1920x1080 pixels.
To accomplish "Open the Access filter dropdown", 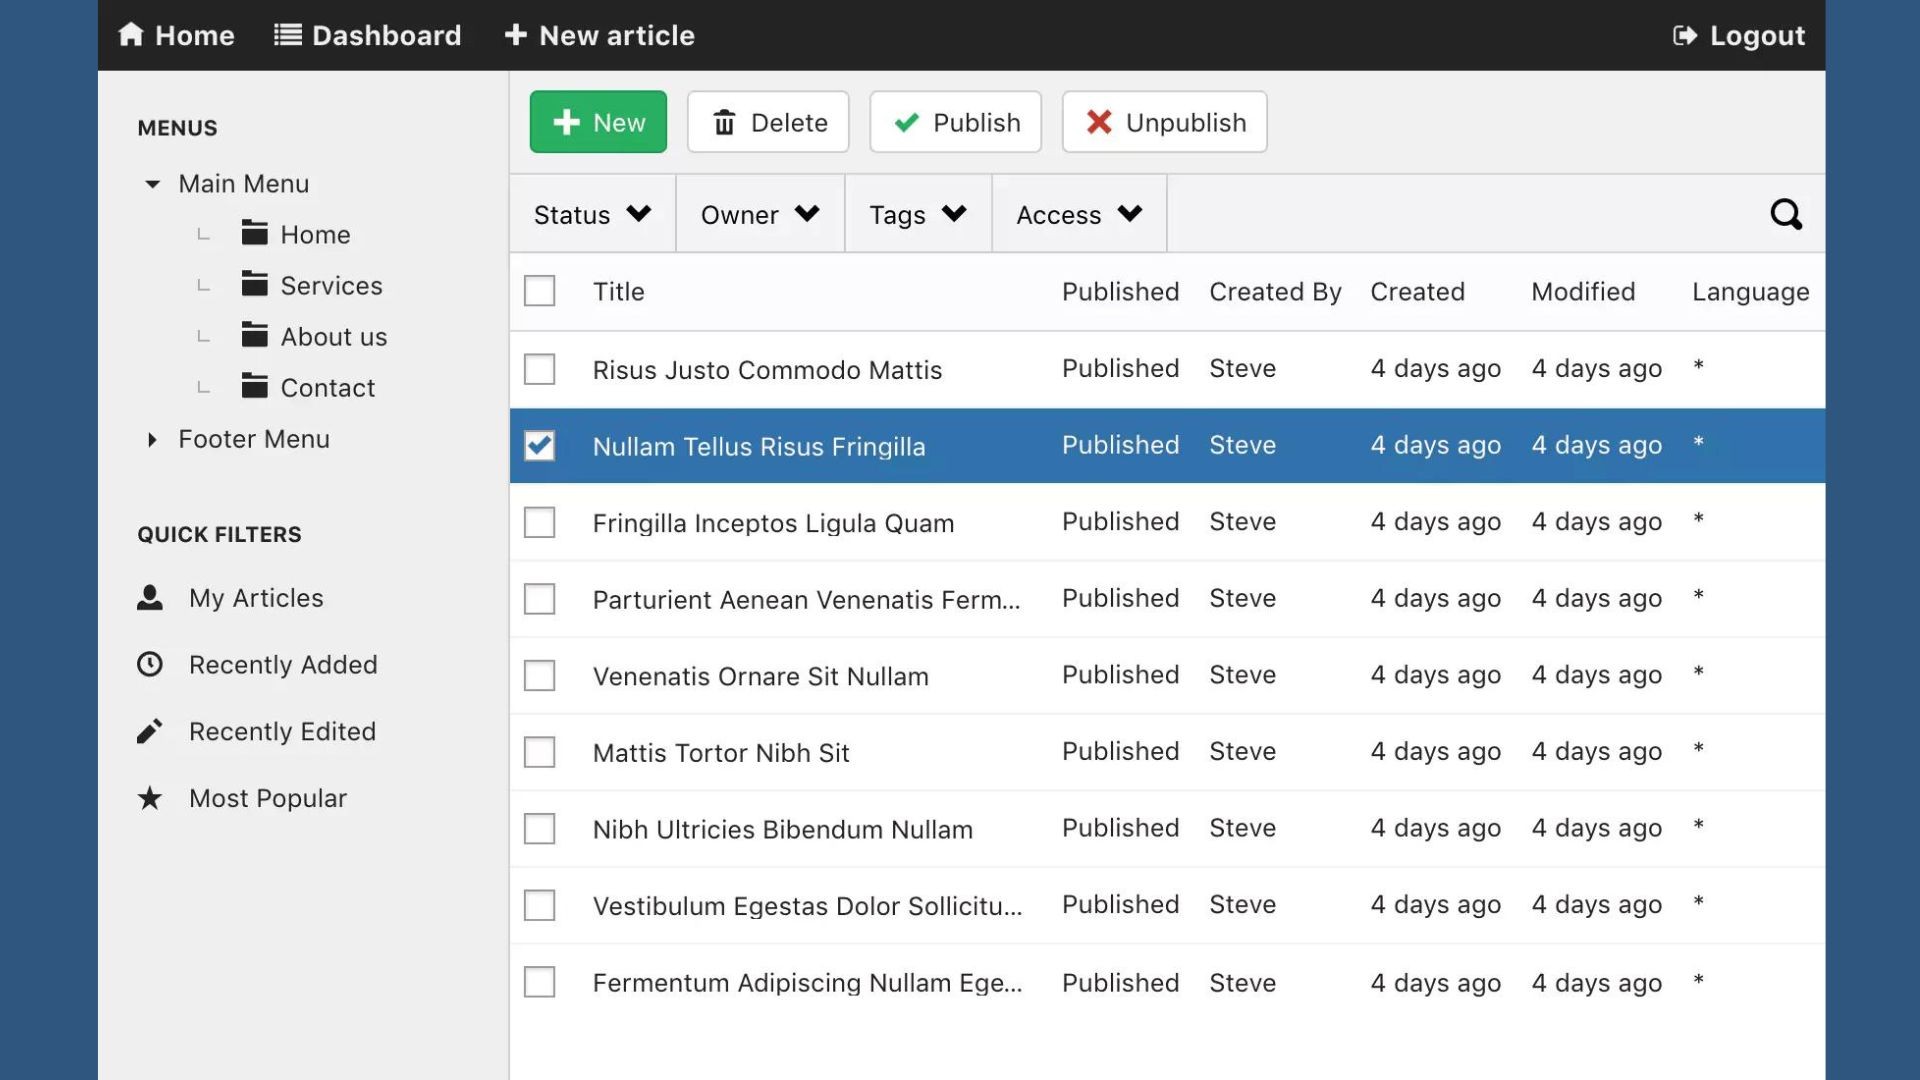I will coord(1079,214).
